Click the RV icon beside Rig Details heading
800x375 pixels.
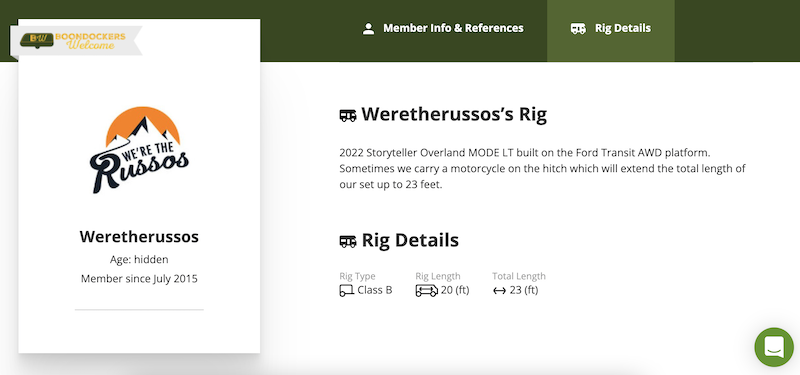pos(348,241)
